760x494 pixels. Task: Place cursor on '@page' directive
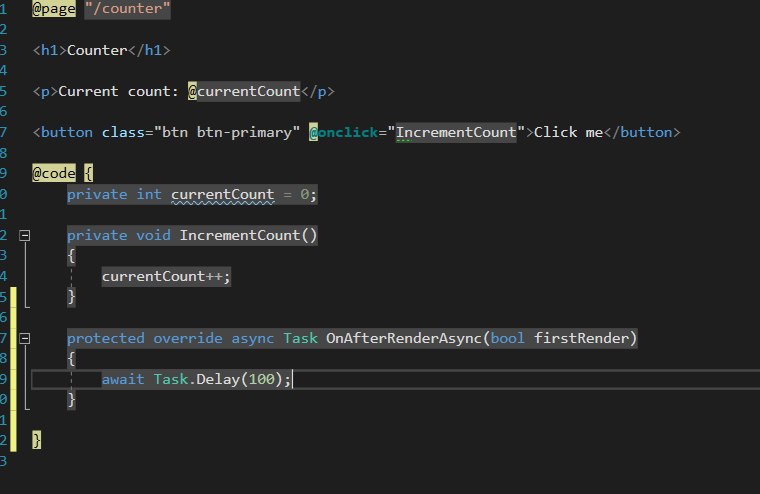pyautogui.click(x=54, y=8)
